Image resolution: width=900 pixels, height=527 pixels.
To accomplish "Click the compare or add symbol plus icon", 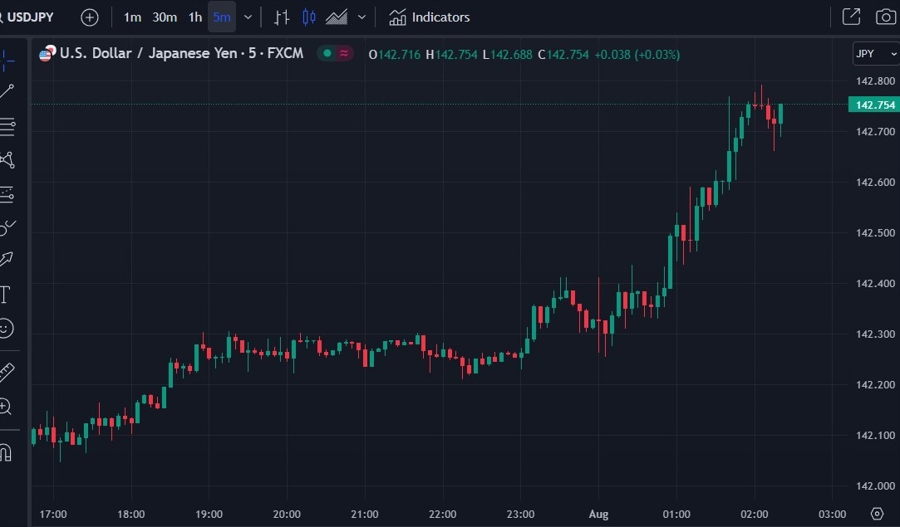I will pos(90,17).
